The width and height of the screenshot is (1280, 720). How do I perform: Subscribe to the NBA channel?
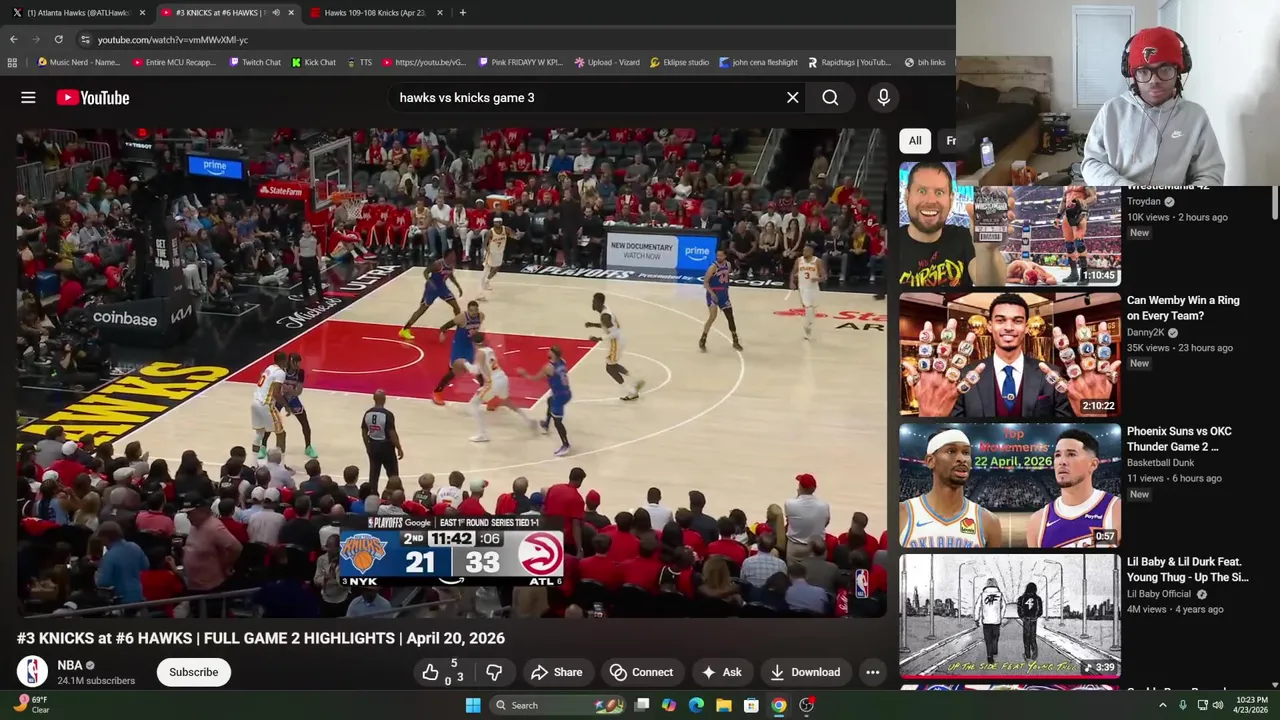(x=193, y=672)
